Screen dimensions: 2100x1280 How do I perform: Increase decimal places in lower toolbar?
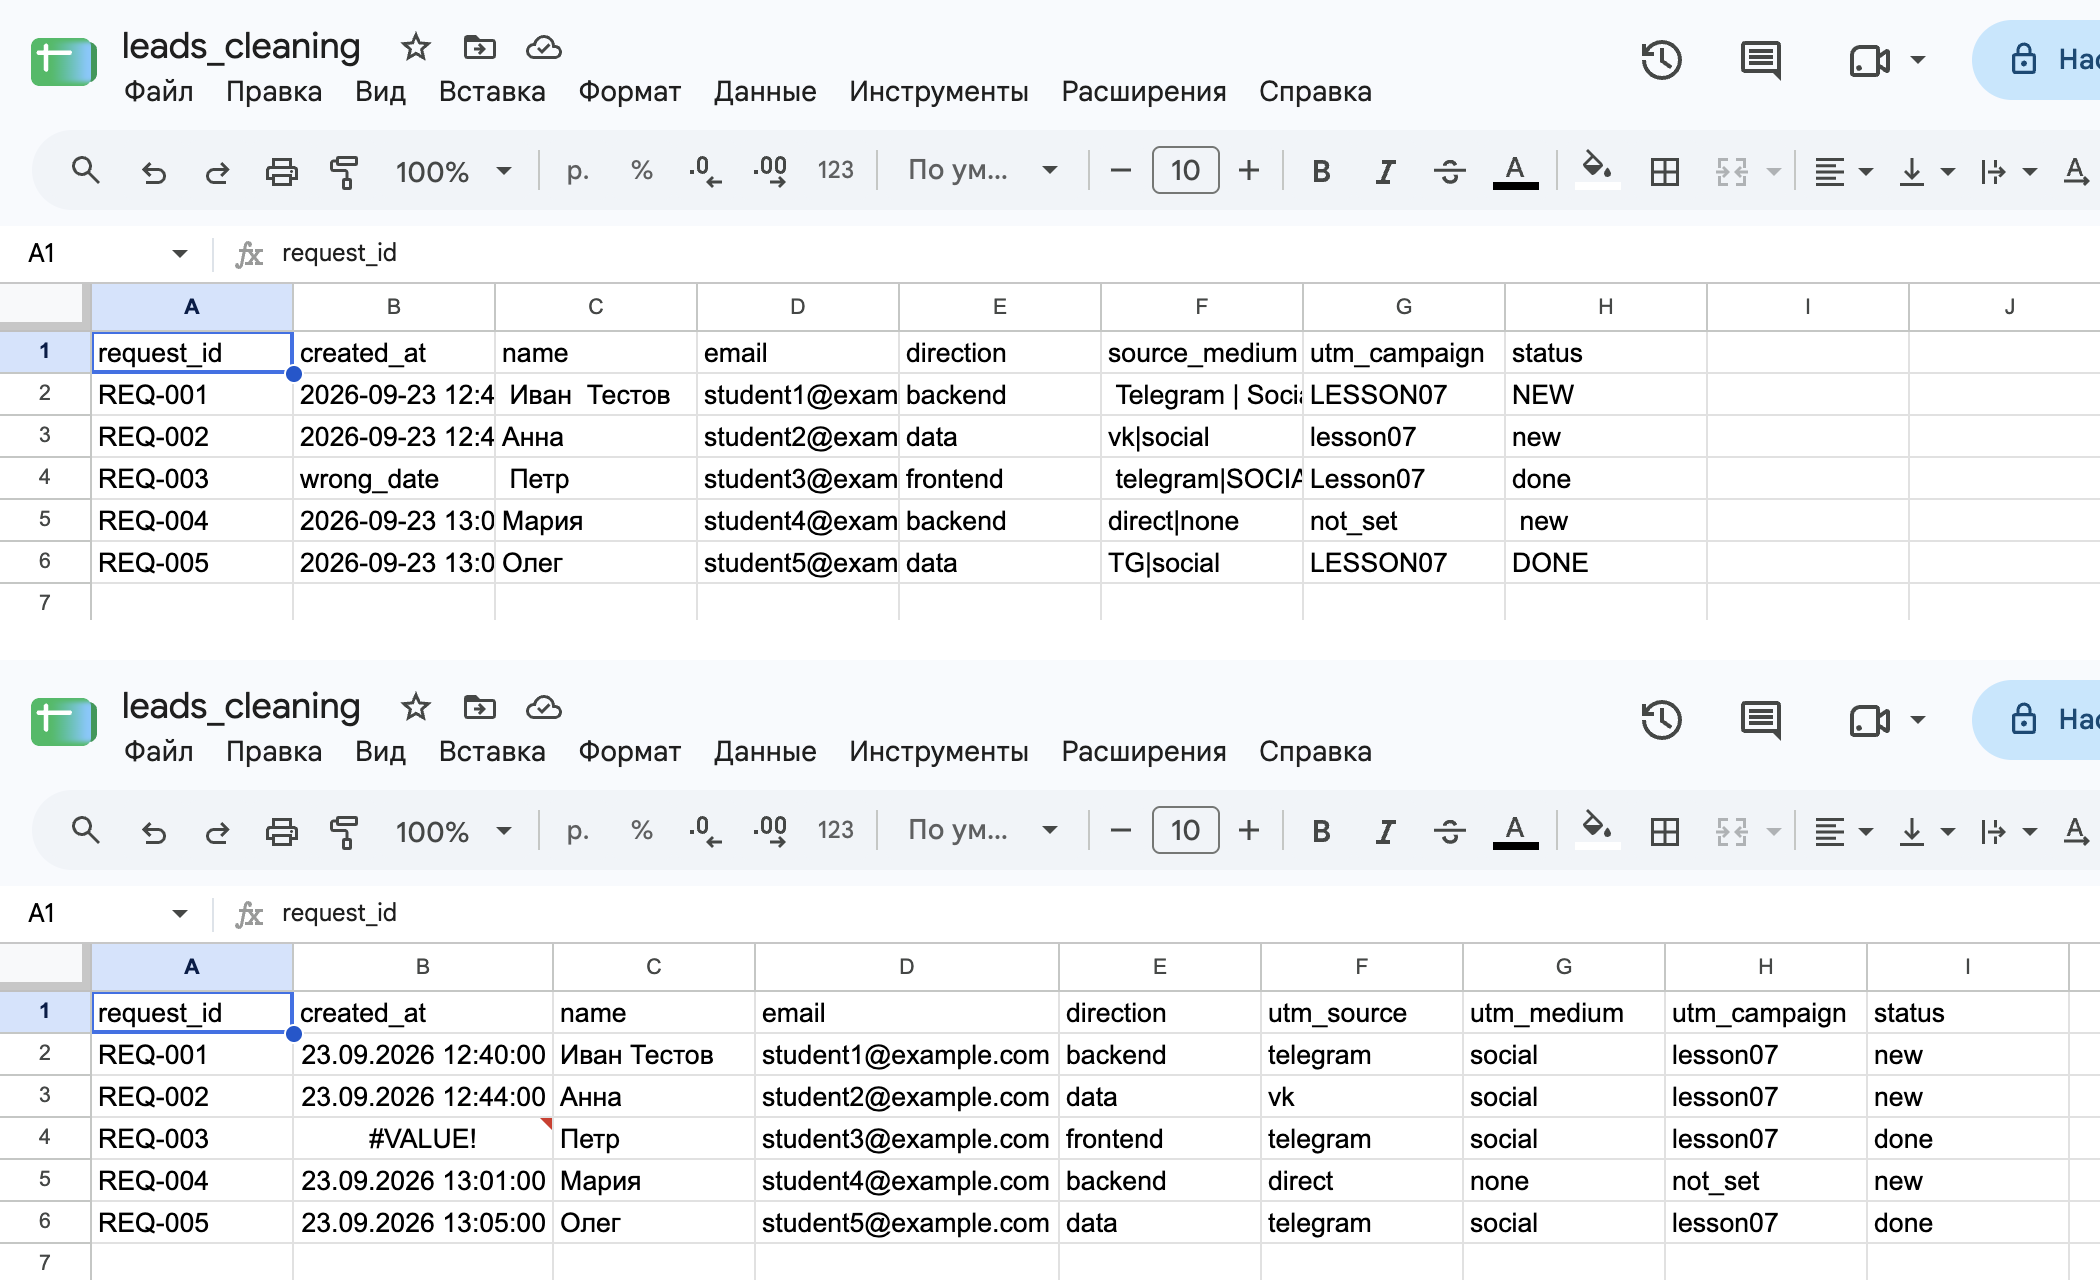770,831
